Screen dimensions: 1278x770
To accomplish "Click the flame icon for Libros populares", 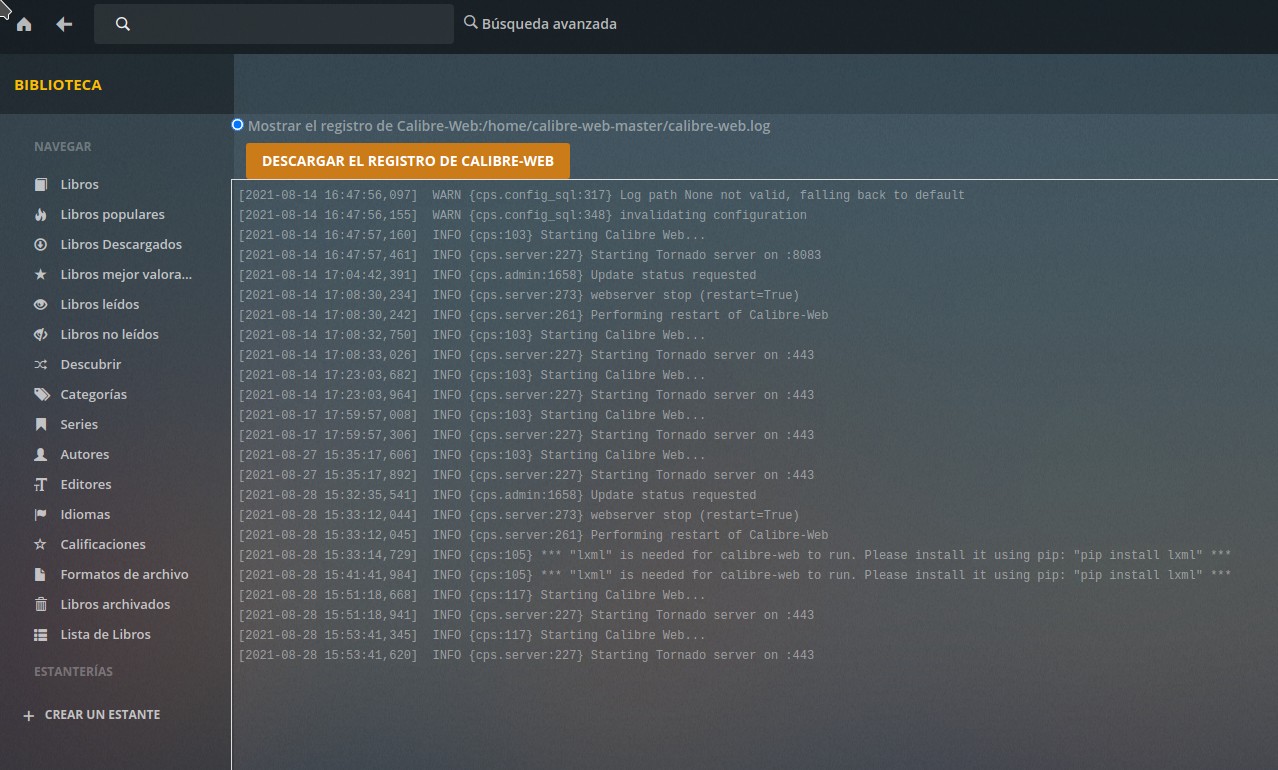I will (x=41, y=214).
